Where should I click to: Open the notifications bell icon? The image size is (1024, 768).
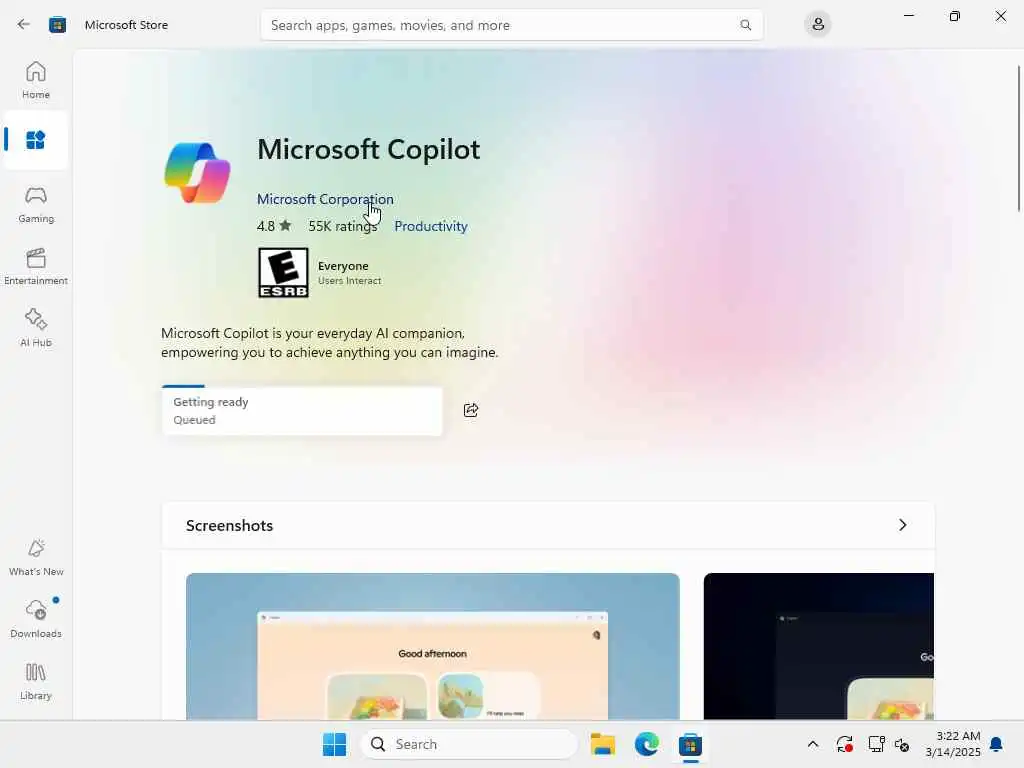coord(997,744)
